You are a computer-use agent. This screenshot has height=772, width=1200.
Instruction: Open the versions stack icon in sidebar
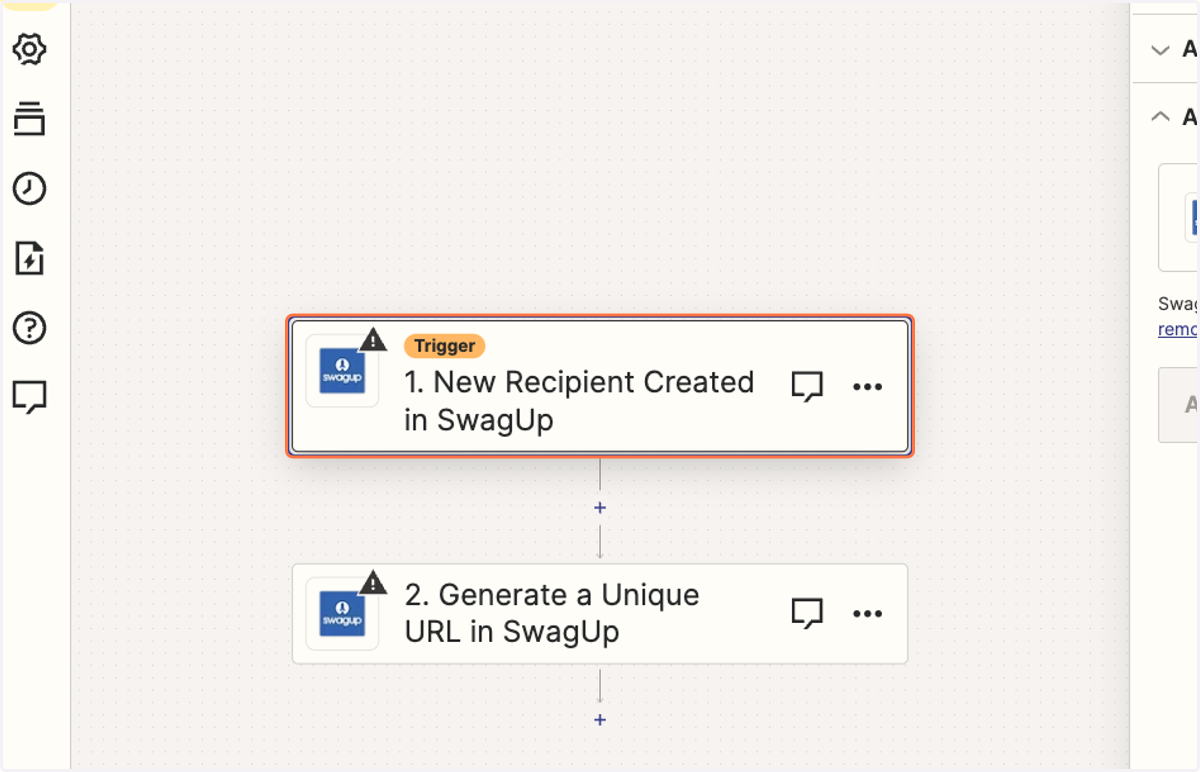[30, 119]
